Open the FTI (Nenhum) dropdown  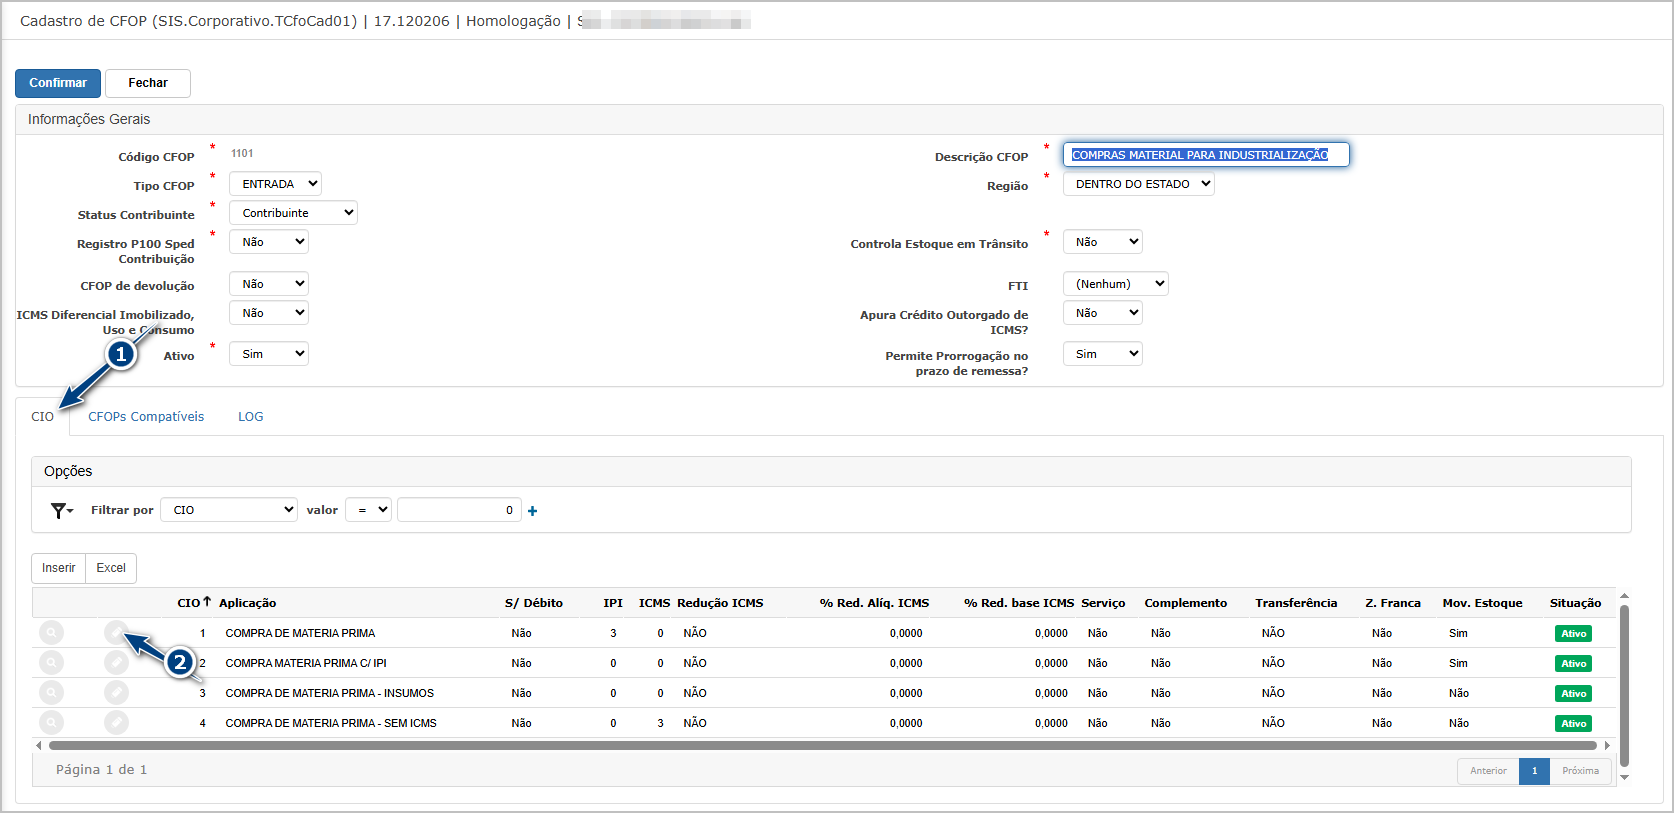(1115, 284)
